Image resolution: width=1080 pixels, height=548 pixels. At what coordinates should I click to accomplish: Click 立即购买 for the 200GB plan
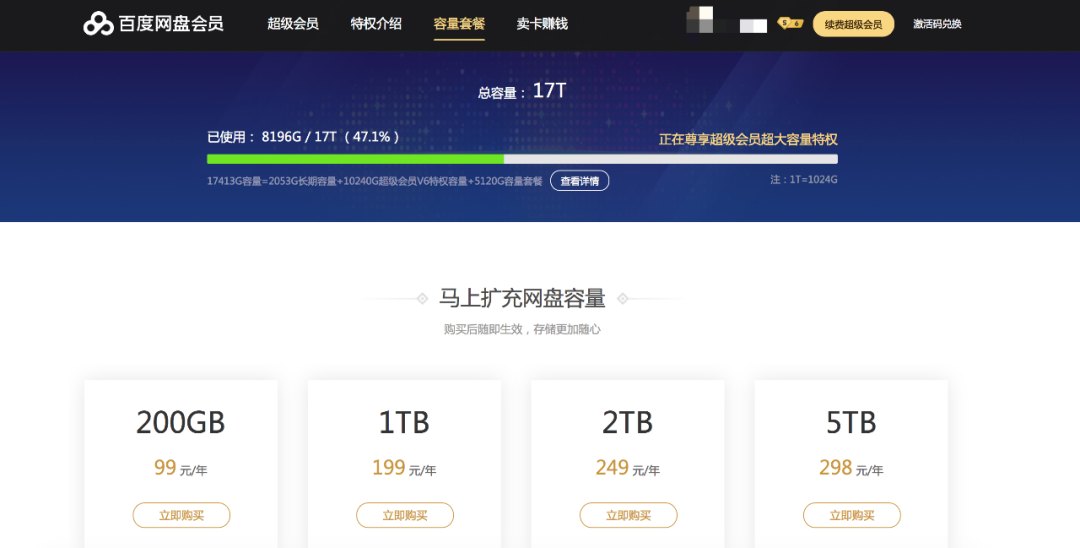click(181, 515)
